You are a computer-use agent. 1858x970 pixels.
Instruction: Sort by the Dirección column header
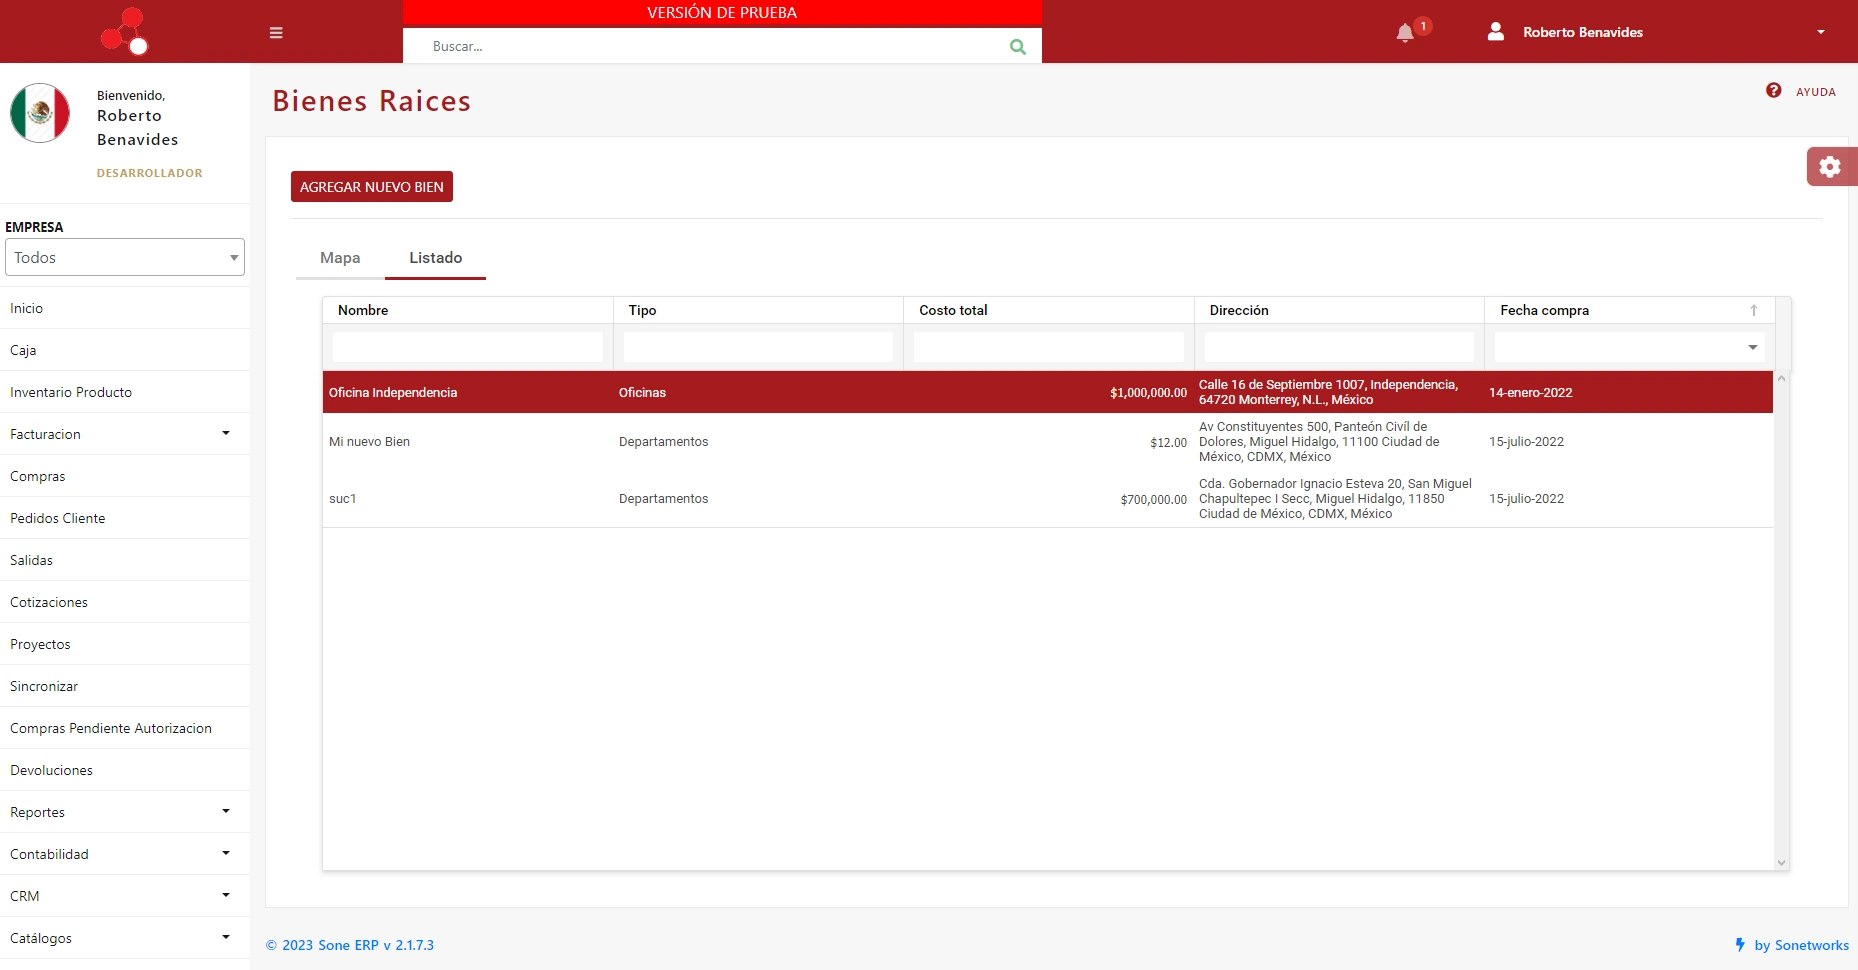click(x=1339, y=311)
